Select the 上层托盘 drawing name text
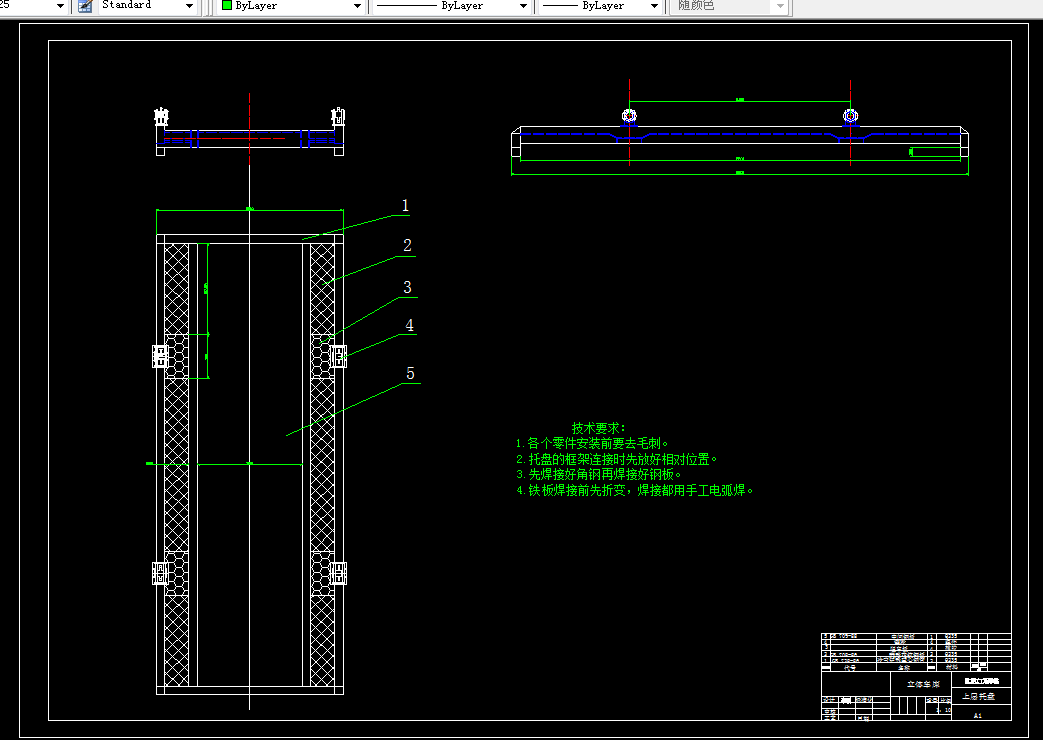 (x=978, y=696)
